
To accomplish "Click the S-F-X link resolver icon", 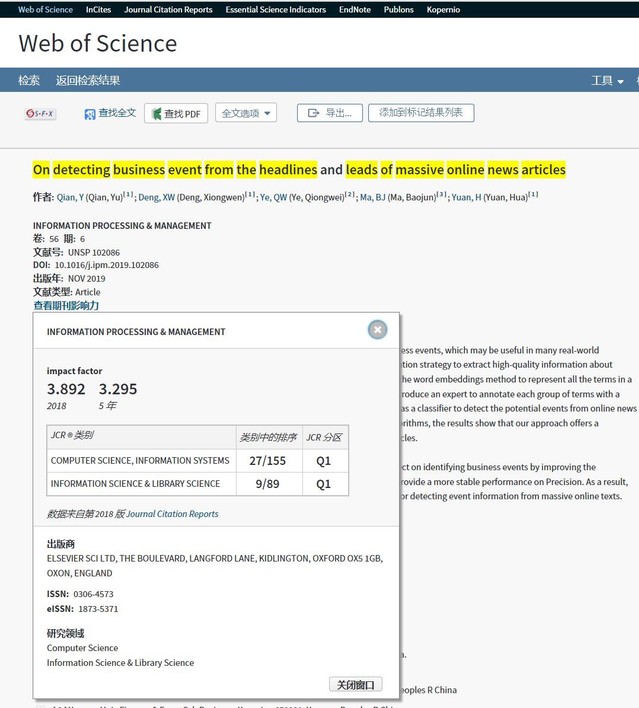I will (x=40, y=114).
